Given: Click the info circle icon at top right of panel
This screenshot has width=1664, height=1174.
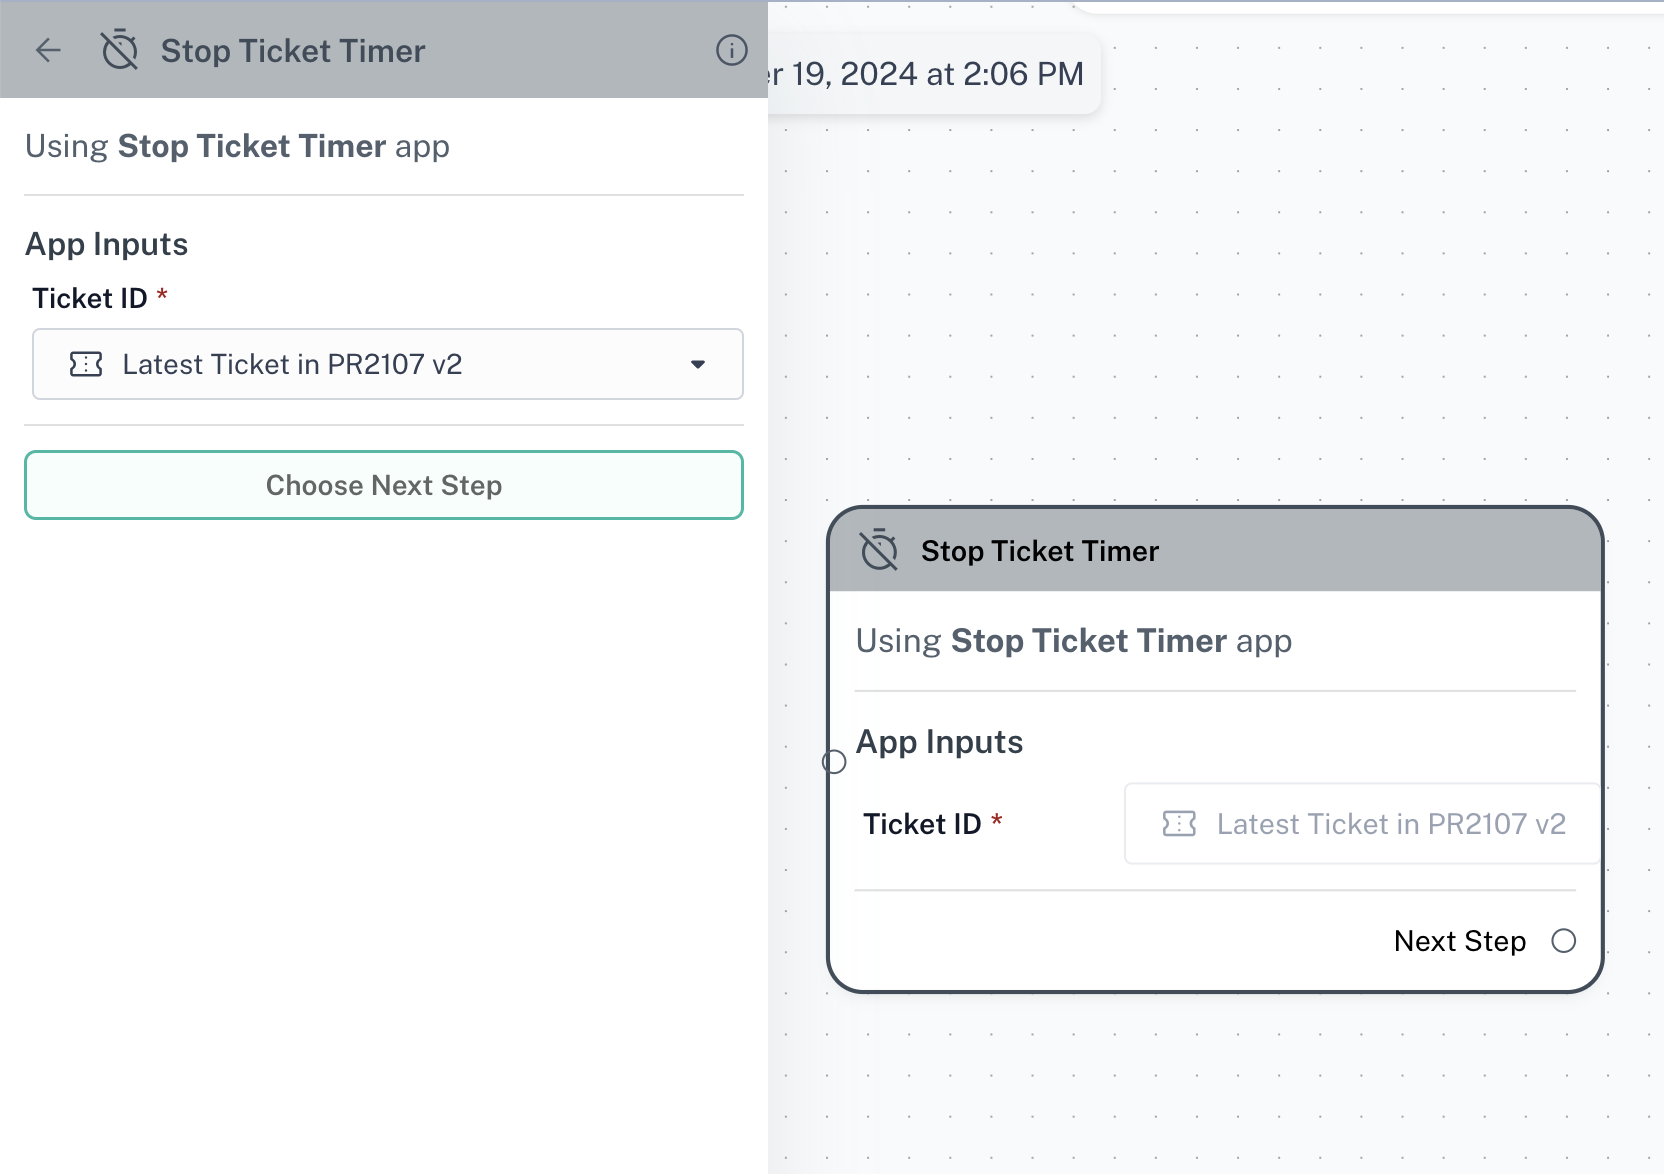Looking at the screenshot, I should [x=732, y=50].
